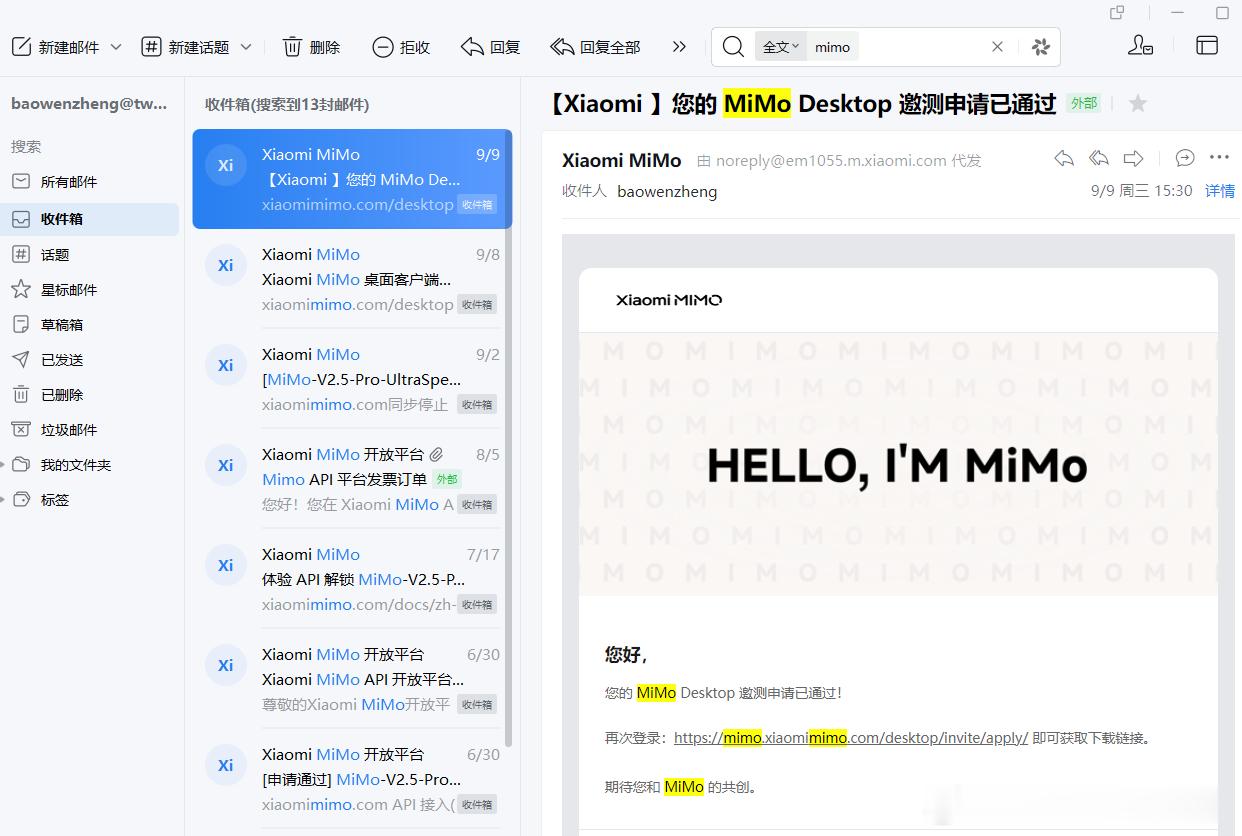Image resolution: width=1242 pixels, height=836 pixels.
Task: Click the chat bubble icon in message header
Action: [x=1185, y=158]
